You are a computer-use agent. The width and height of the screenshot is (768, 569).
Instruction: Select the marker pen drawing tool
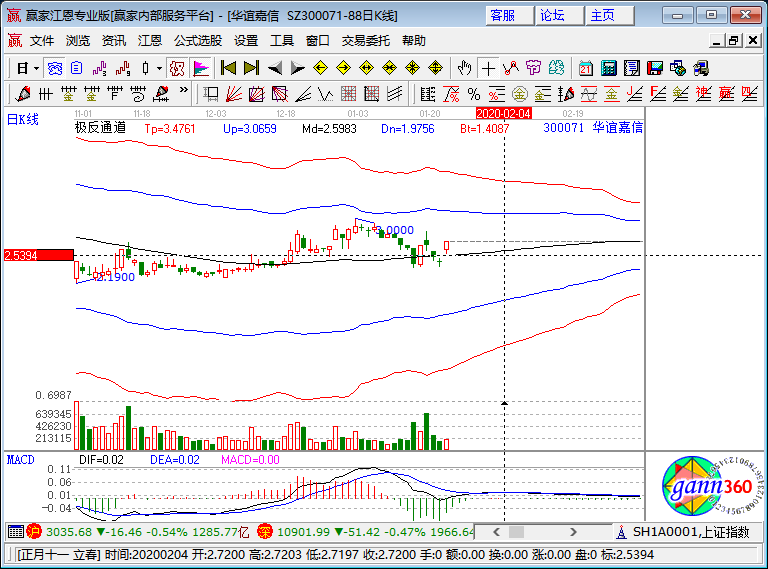coord(23,94)
